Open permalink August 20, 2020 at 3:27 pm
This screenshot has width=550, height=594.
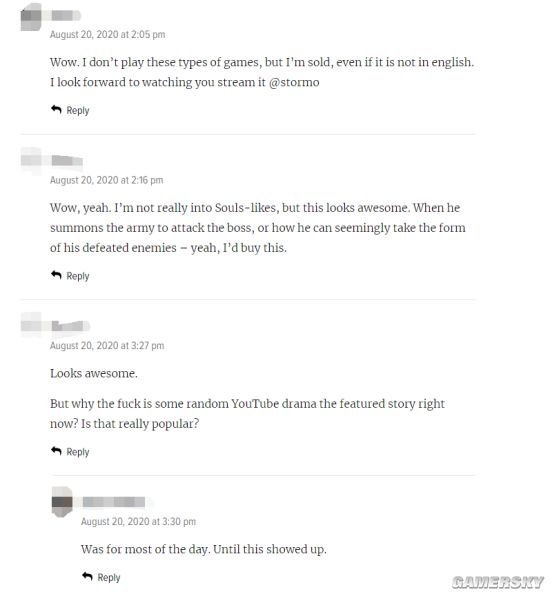107,345
